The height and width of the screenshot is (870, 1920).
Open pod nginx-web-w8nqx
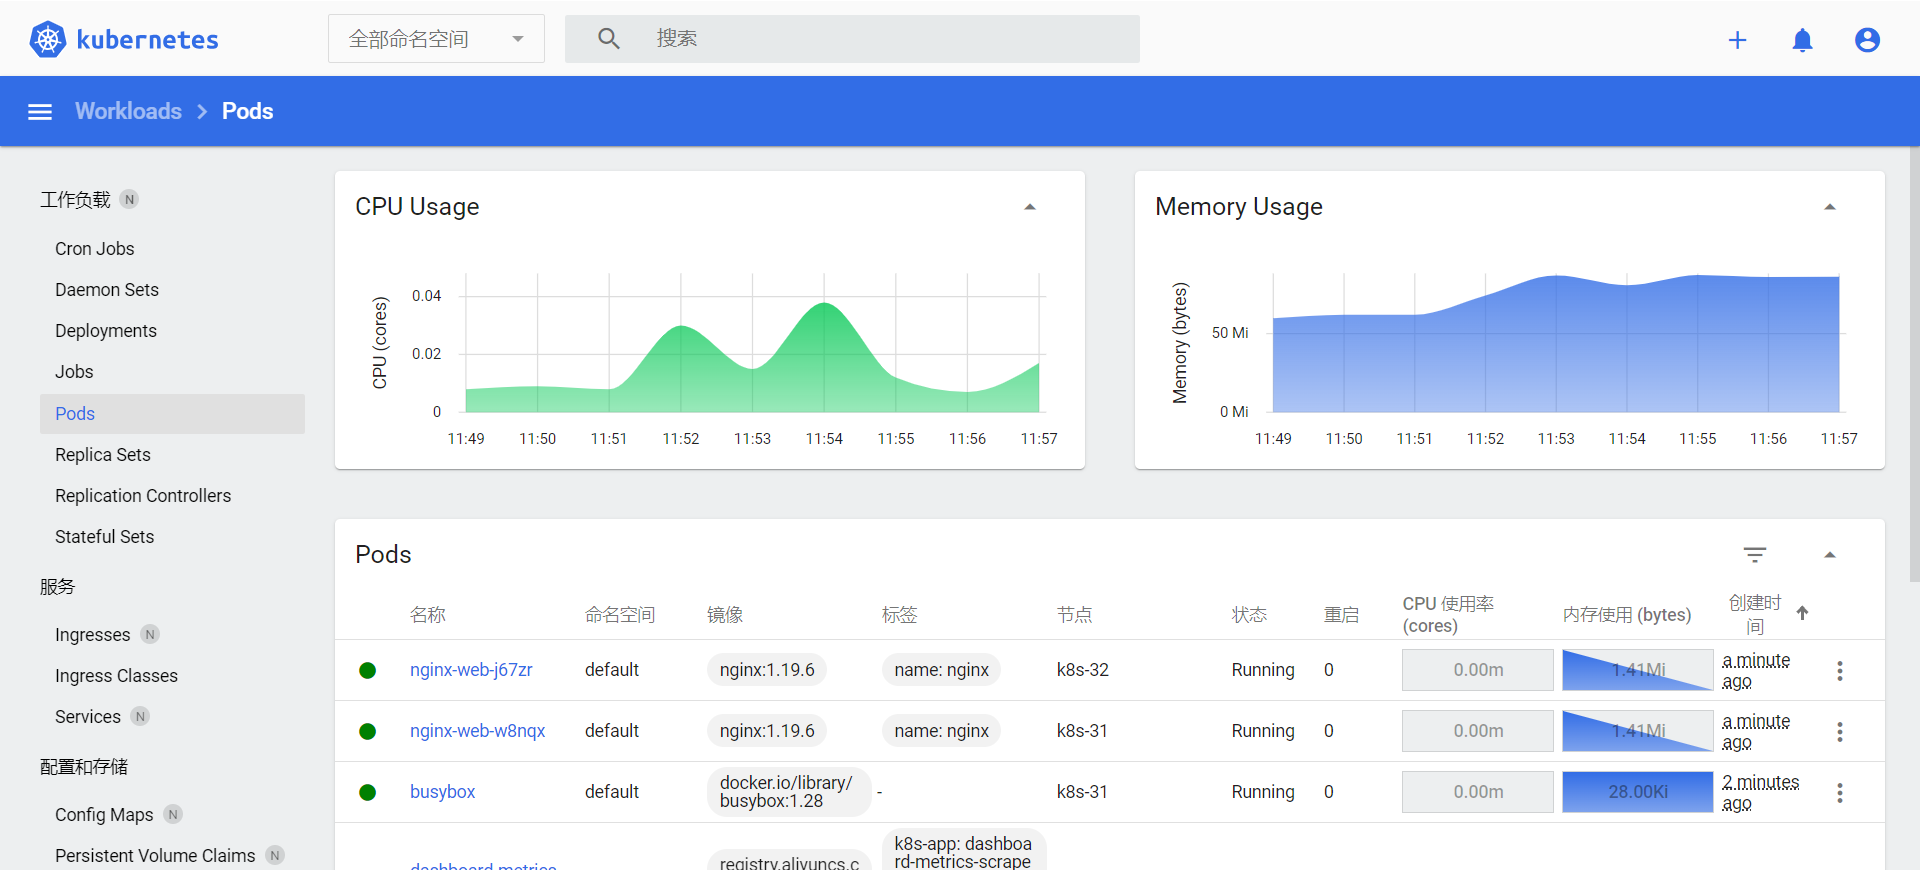coord(477,731)
